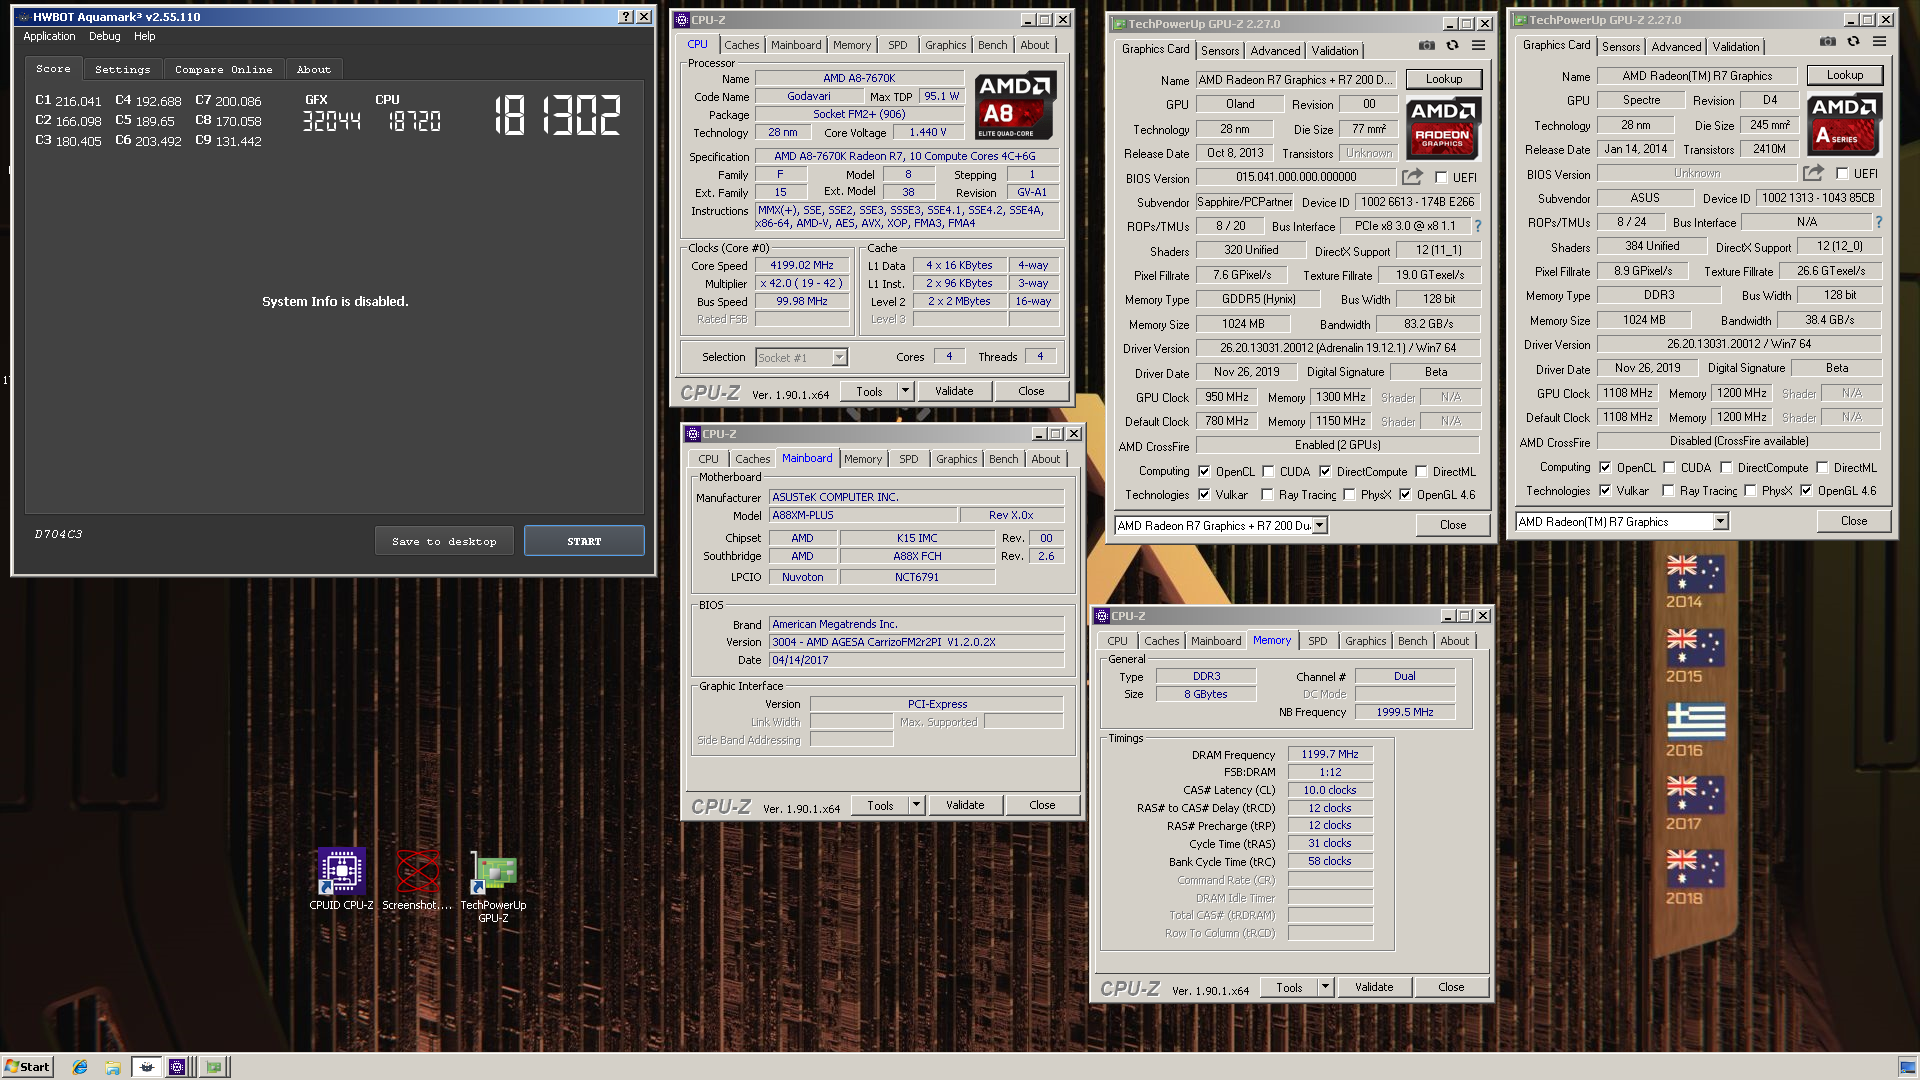The width and height of the screenshot is (1920, 1080).
Task: Click show desktop icon in system tray
Action: point(1907,1067)
